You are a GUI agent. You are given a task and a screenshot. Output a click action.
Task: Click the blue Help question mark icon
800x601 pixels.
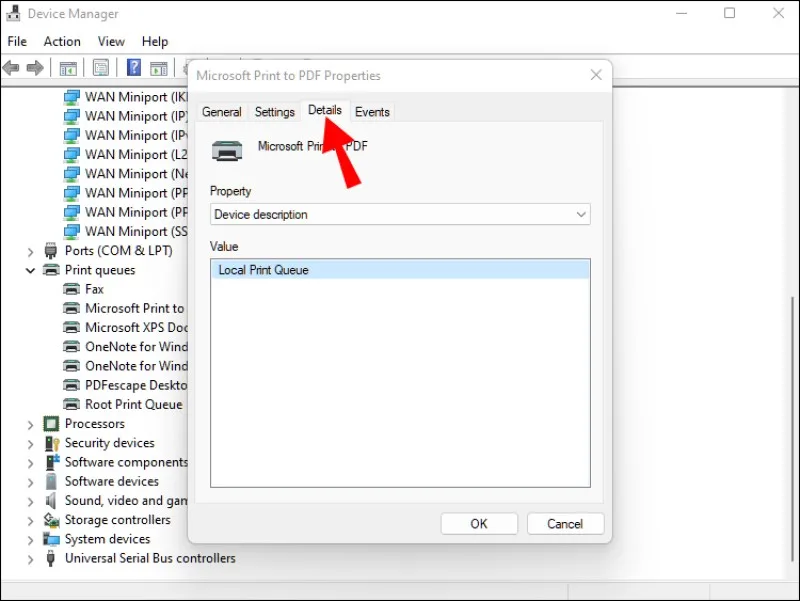coord(134,67)
